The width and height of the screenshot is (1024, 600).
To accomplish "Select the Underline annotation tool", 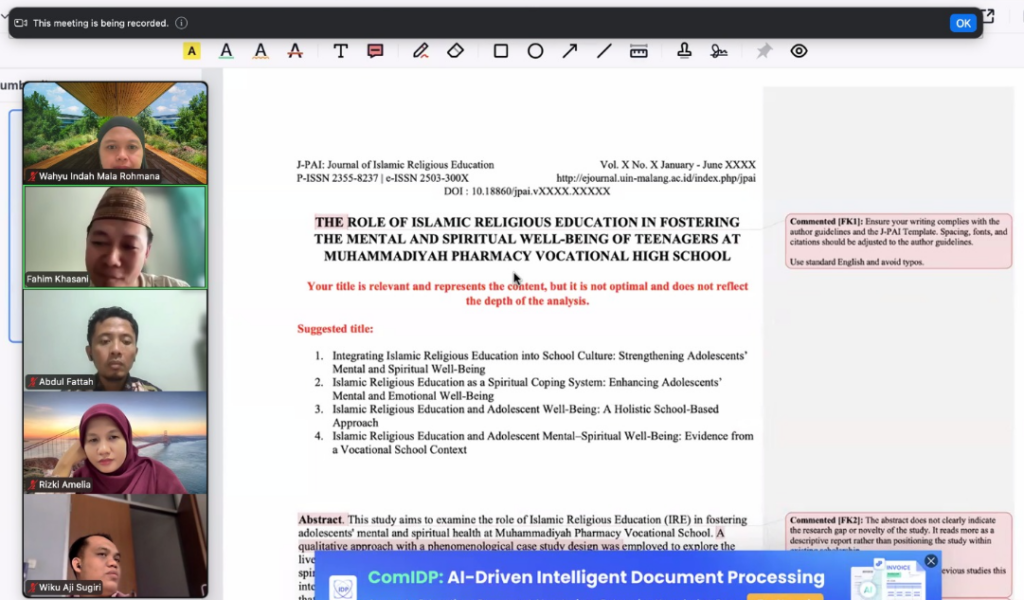I will pos(227,51).
